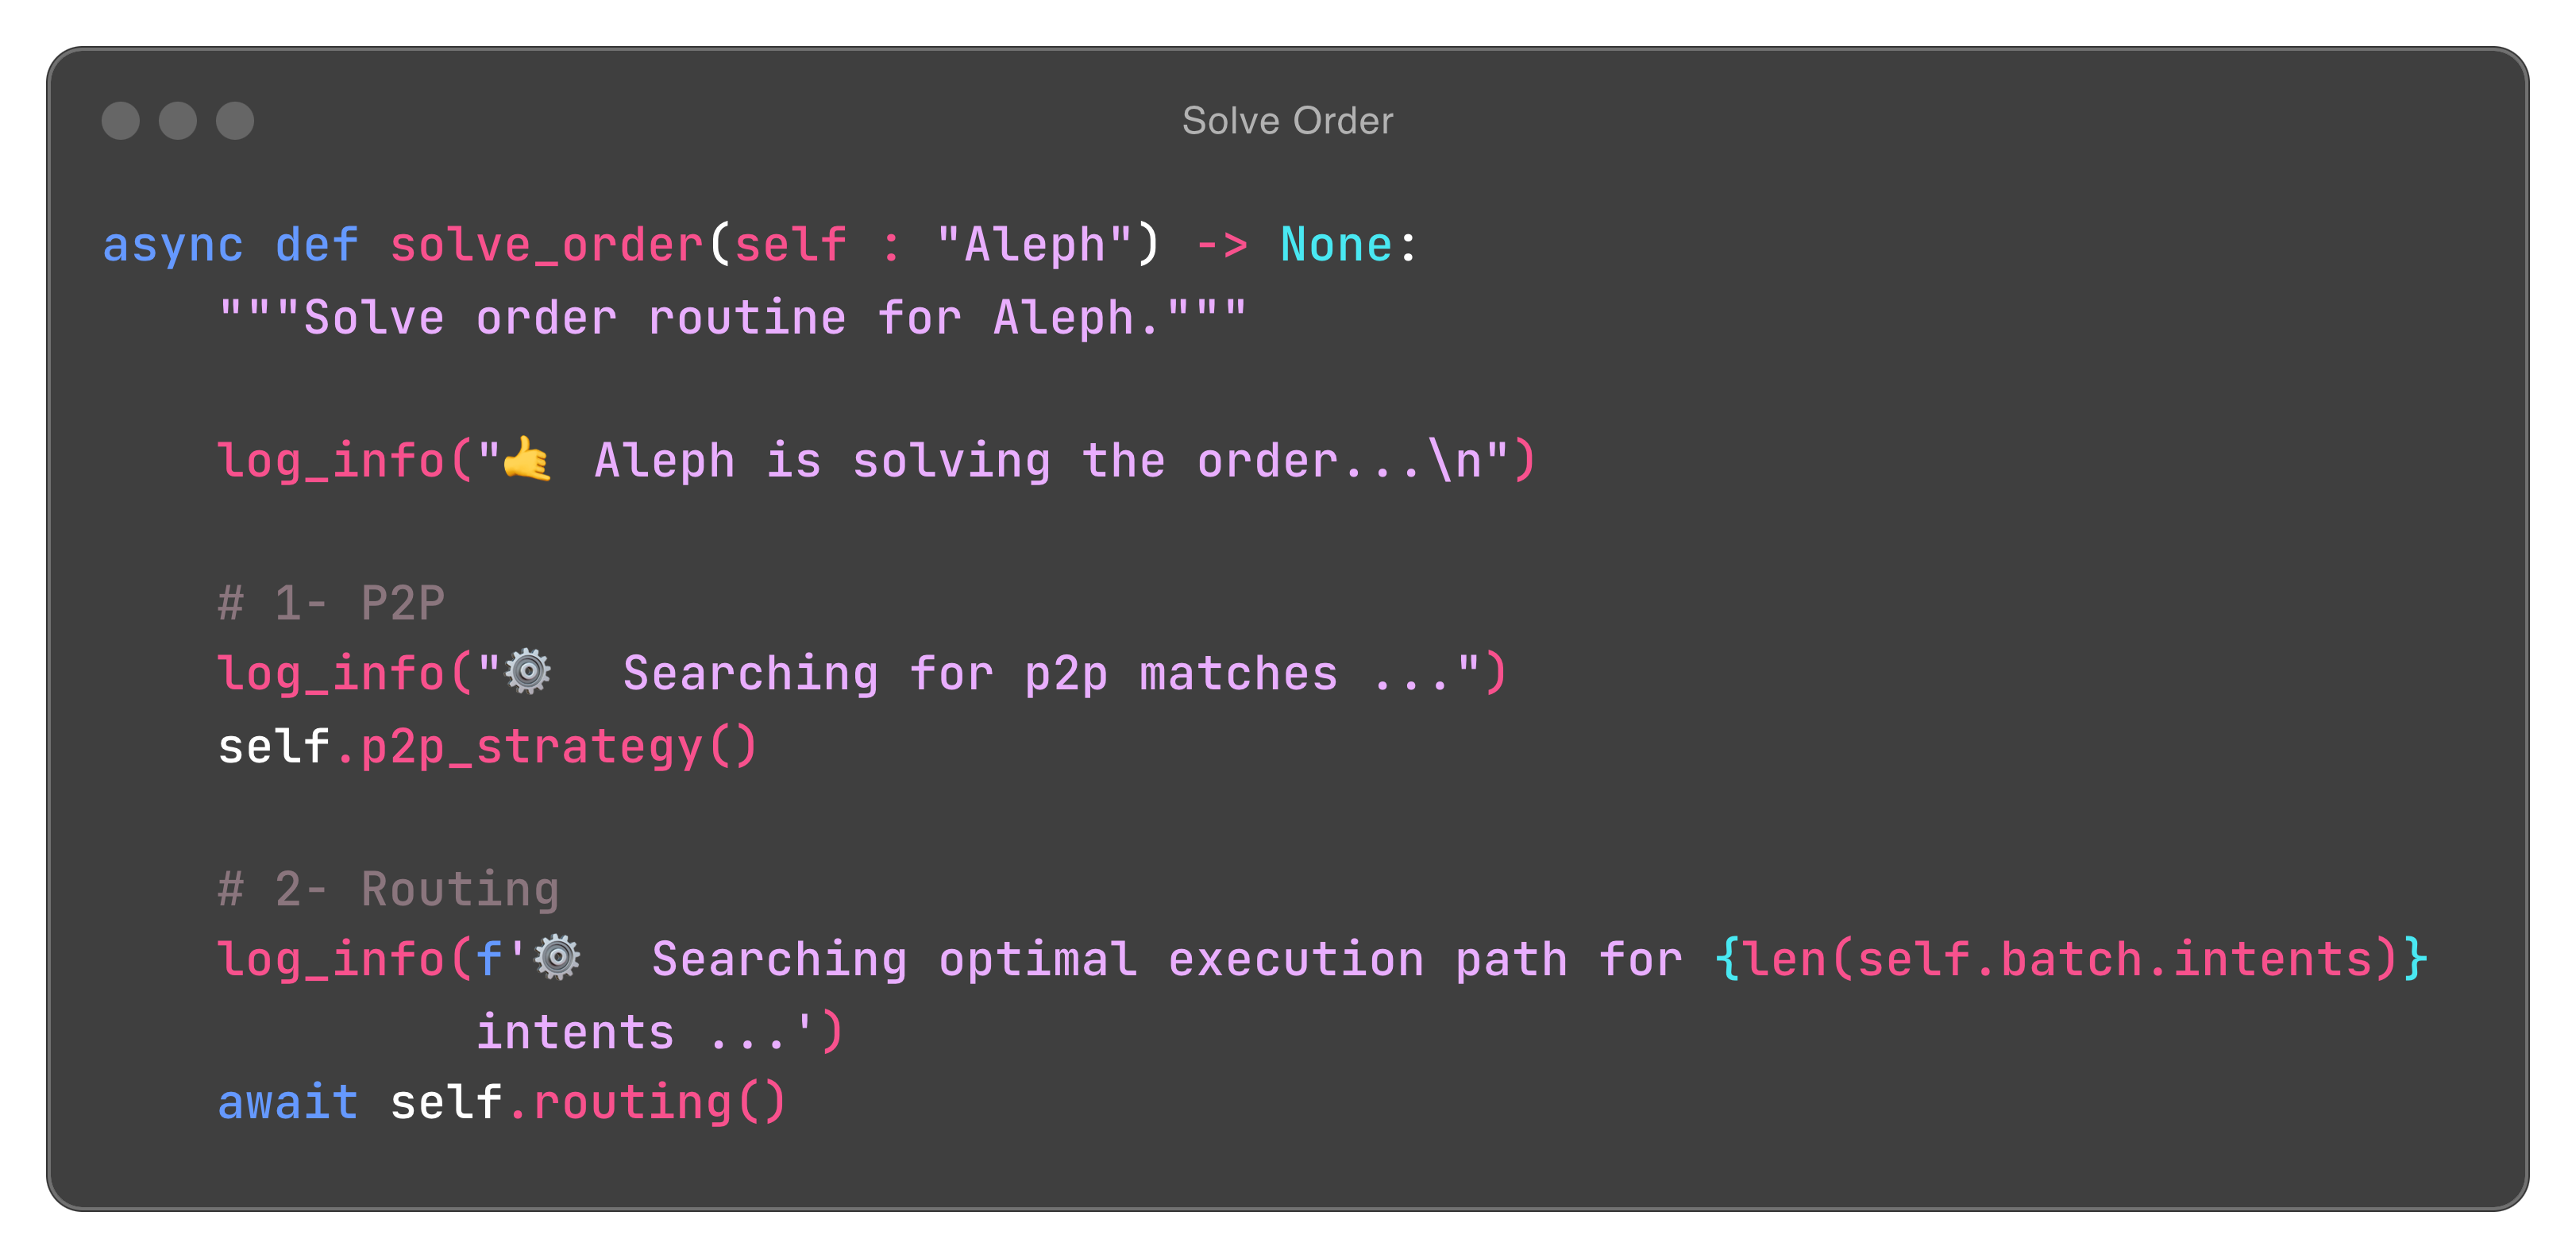Click the 'Solve Order' window title
The width and height of the screenshot is (2576, 1258).
1287,121
